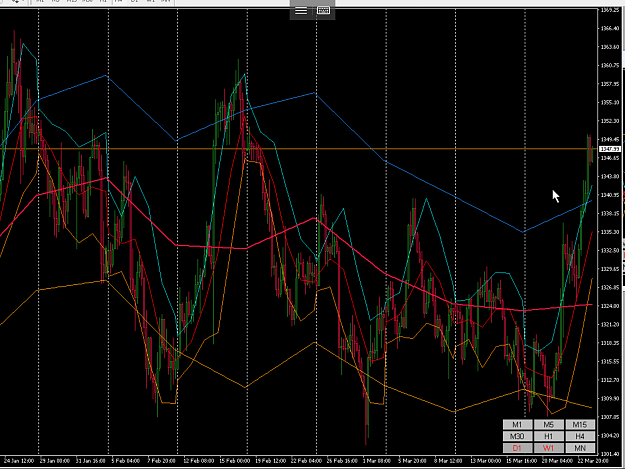Click the 22 Mar 20:00 time label
The height and width of the screenshot is (469, 625).
(593, 461)
